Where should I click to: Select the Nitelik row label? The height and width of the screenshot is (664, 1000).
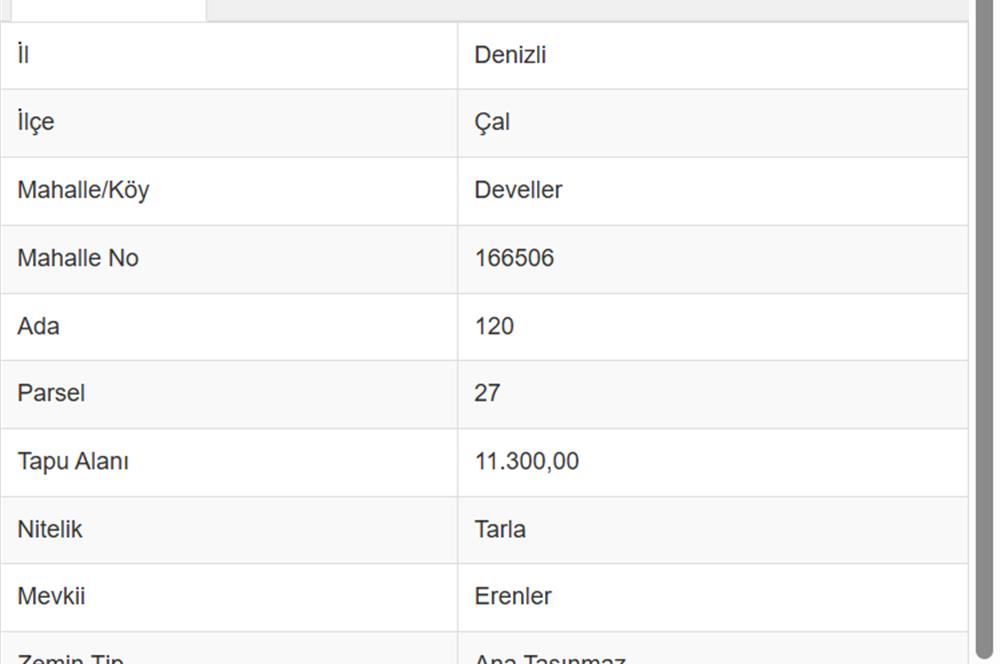click(x=50, y=529)
